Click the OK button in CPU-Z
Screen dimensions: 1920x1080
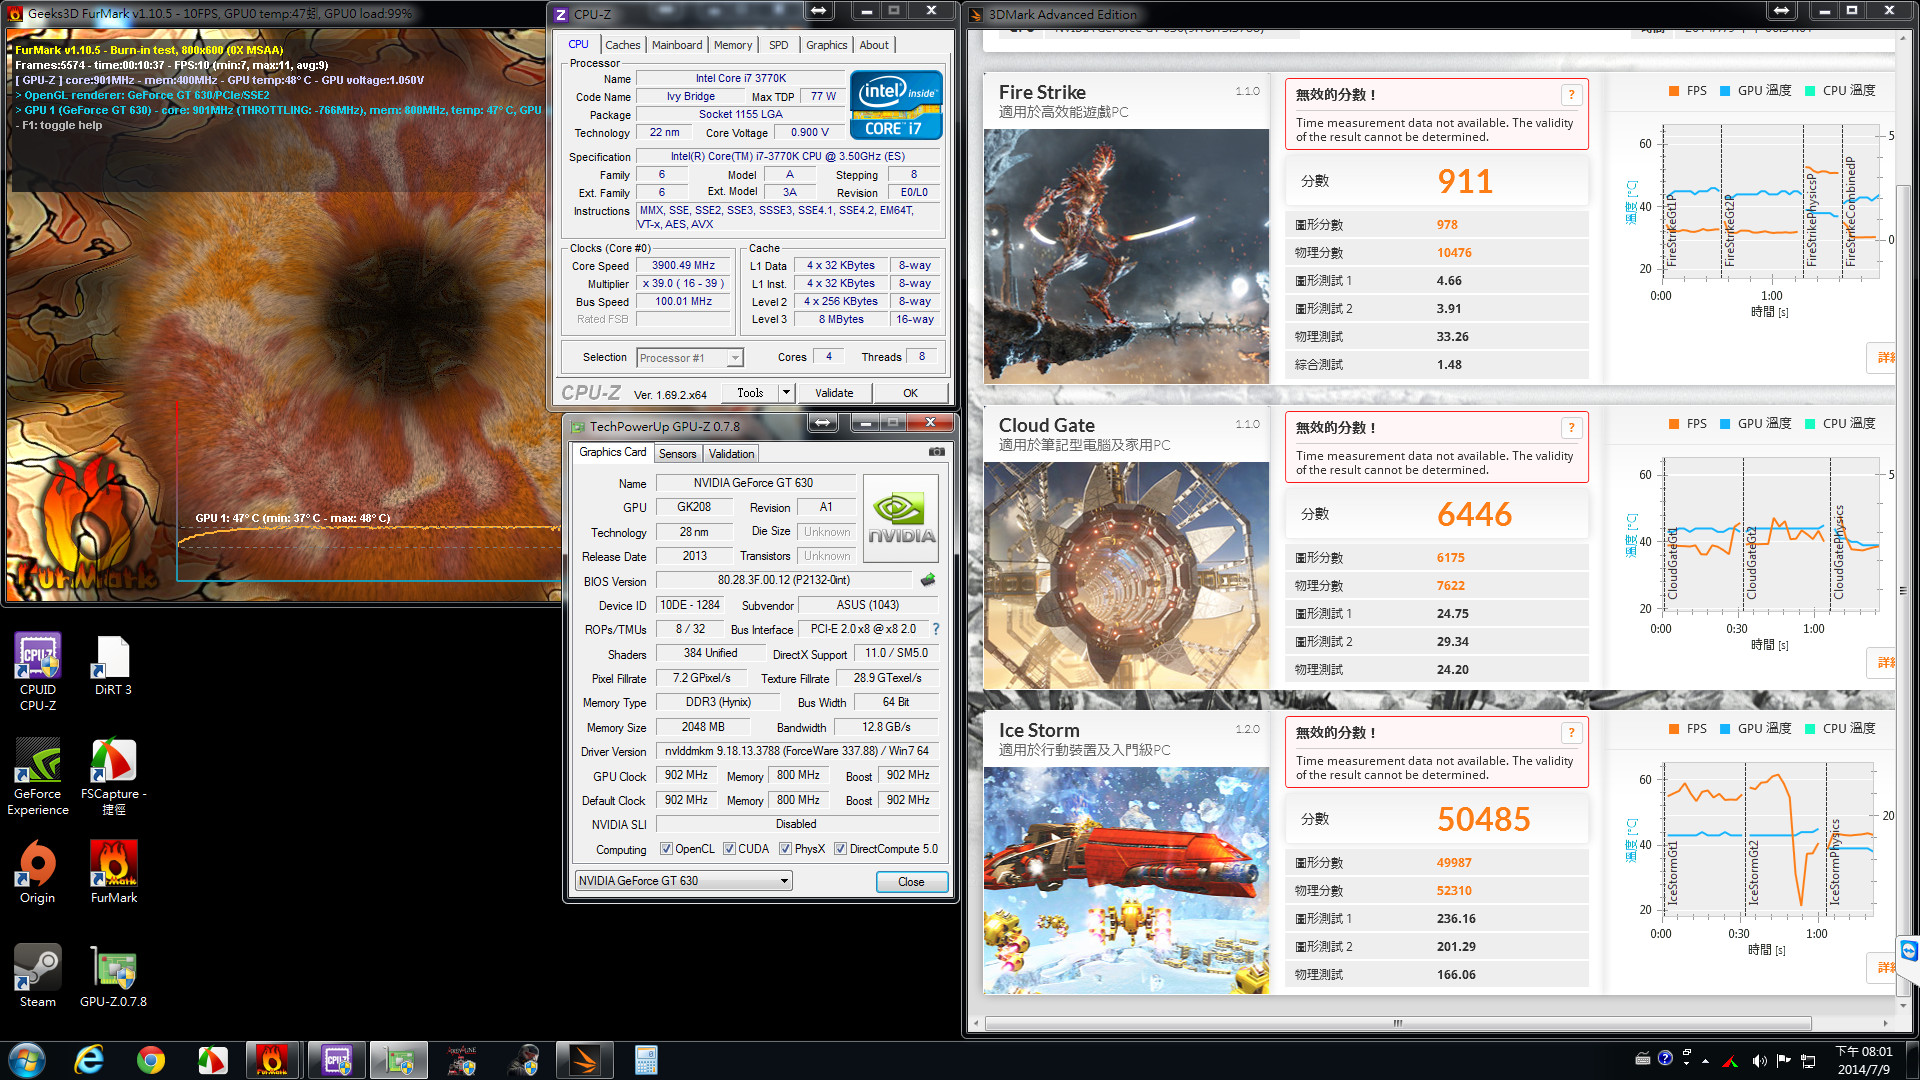[x=910, y=393]
